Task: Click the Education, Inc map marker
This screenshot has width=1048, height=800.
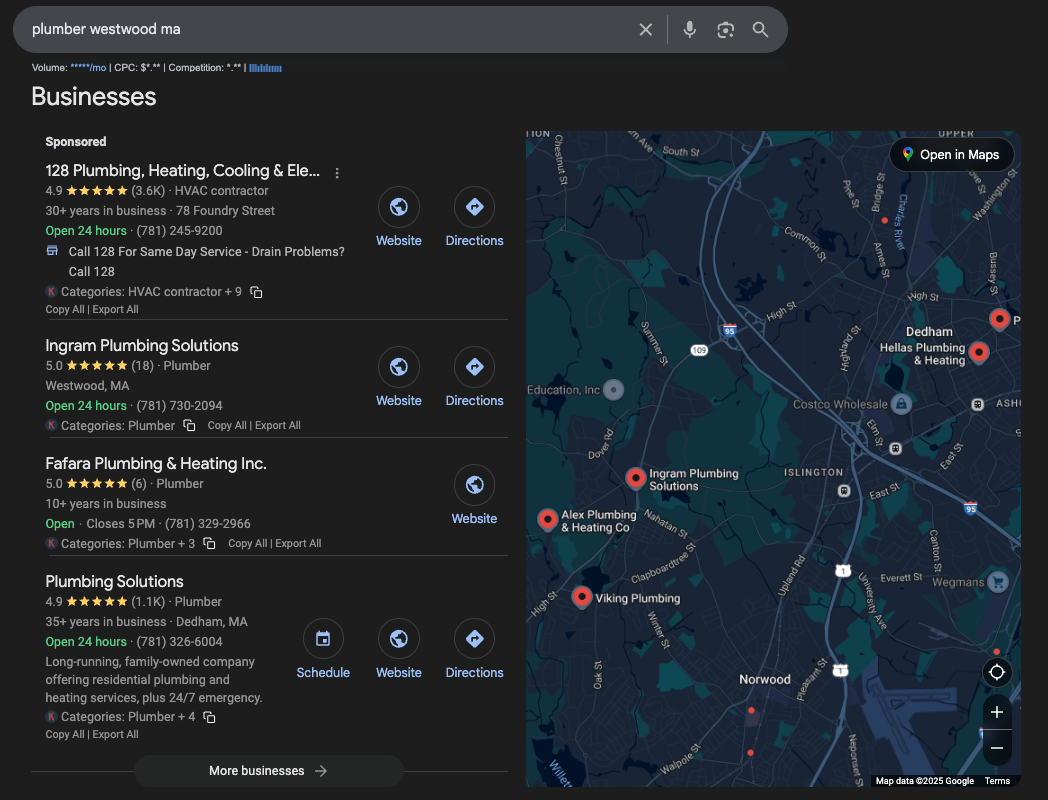Action: pos(614,390)
